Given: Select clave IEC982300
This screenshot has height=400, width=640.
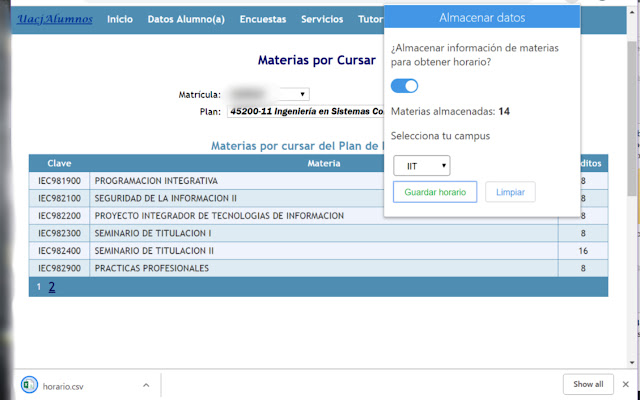Looking at the screenshot, I should tap(59, 233).
